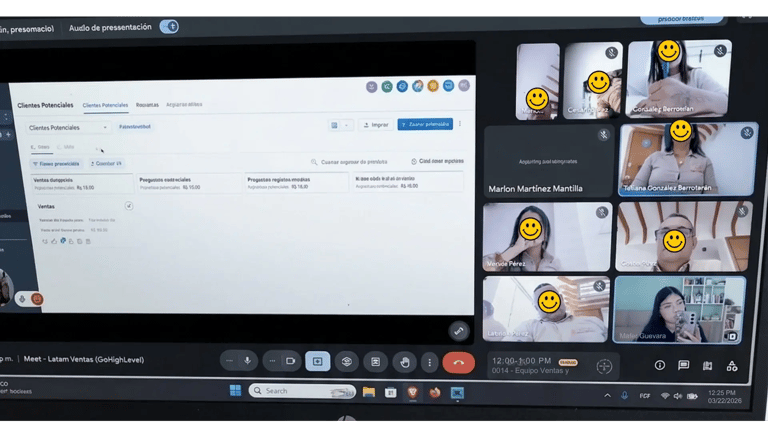This screenshot has height=431, width=768.
Task: Open the second tab after Clientes Potenciales
Action: 147,105
